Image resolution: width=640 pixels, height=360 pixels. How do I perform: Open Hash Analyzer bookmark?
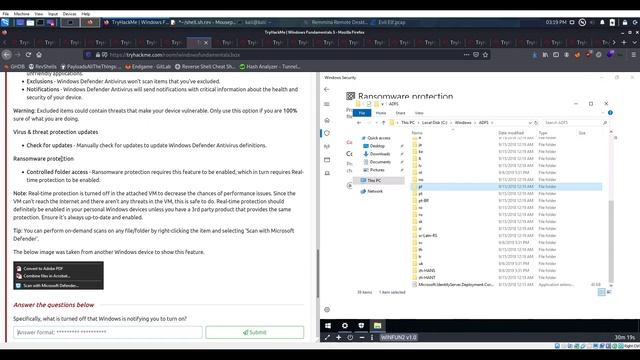pyautogui.click(x=270, y=67)
